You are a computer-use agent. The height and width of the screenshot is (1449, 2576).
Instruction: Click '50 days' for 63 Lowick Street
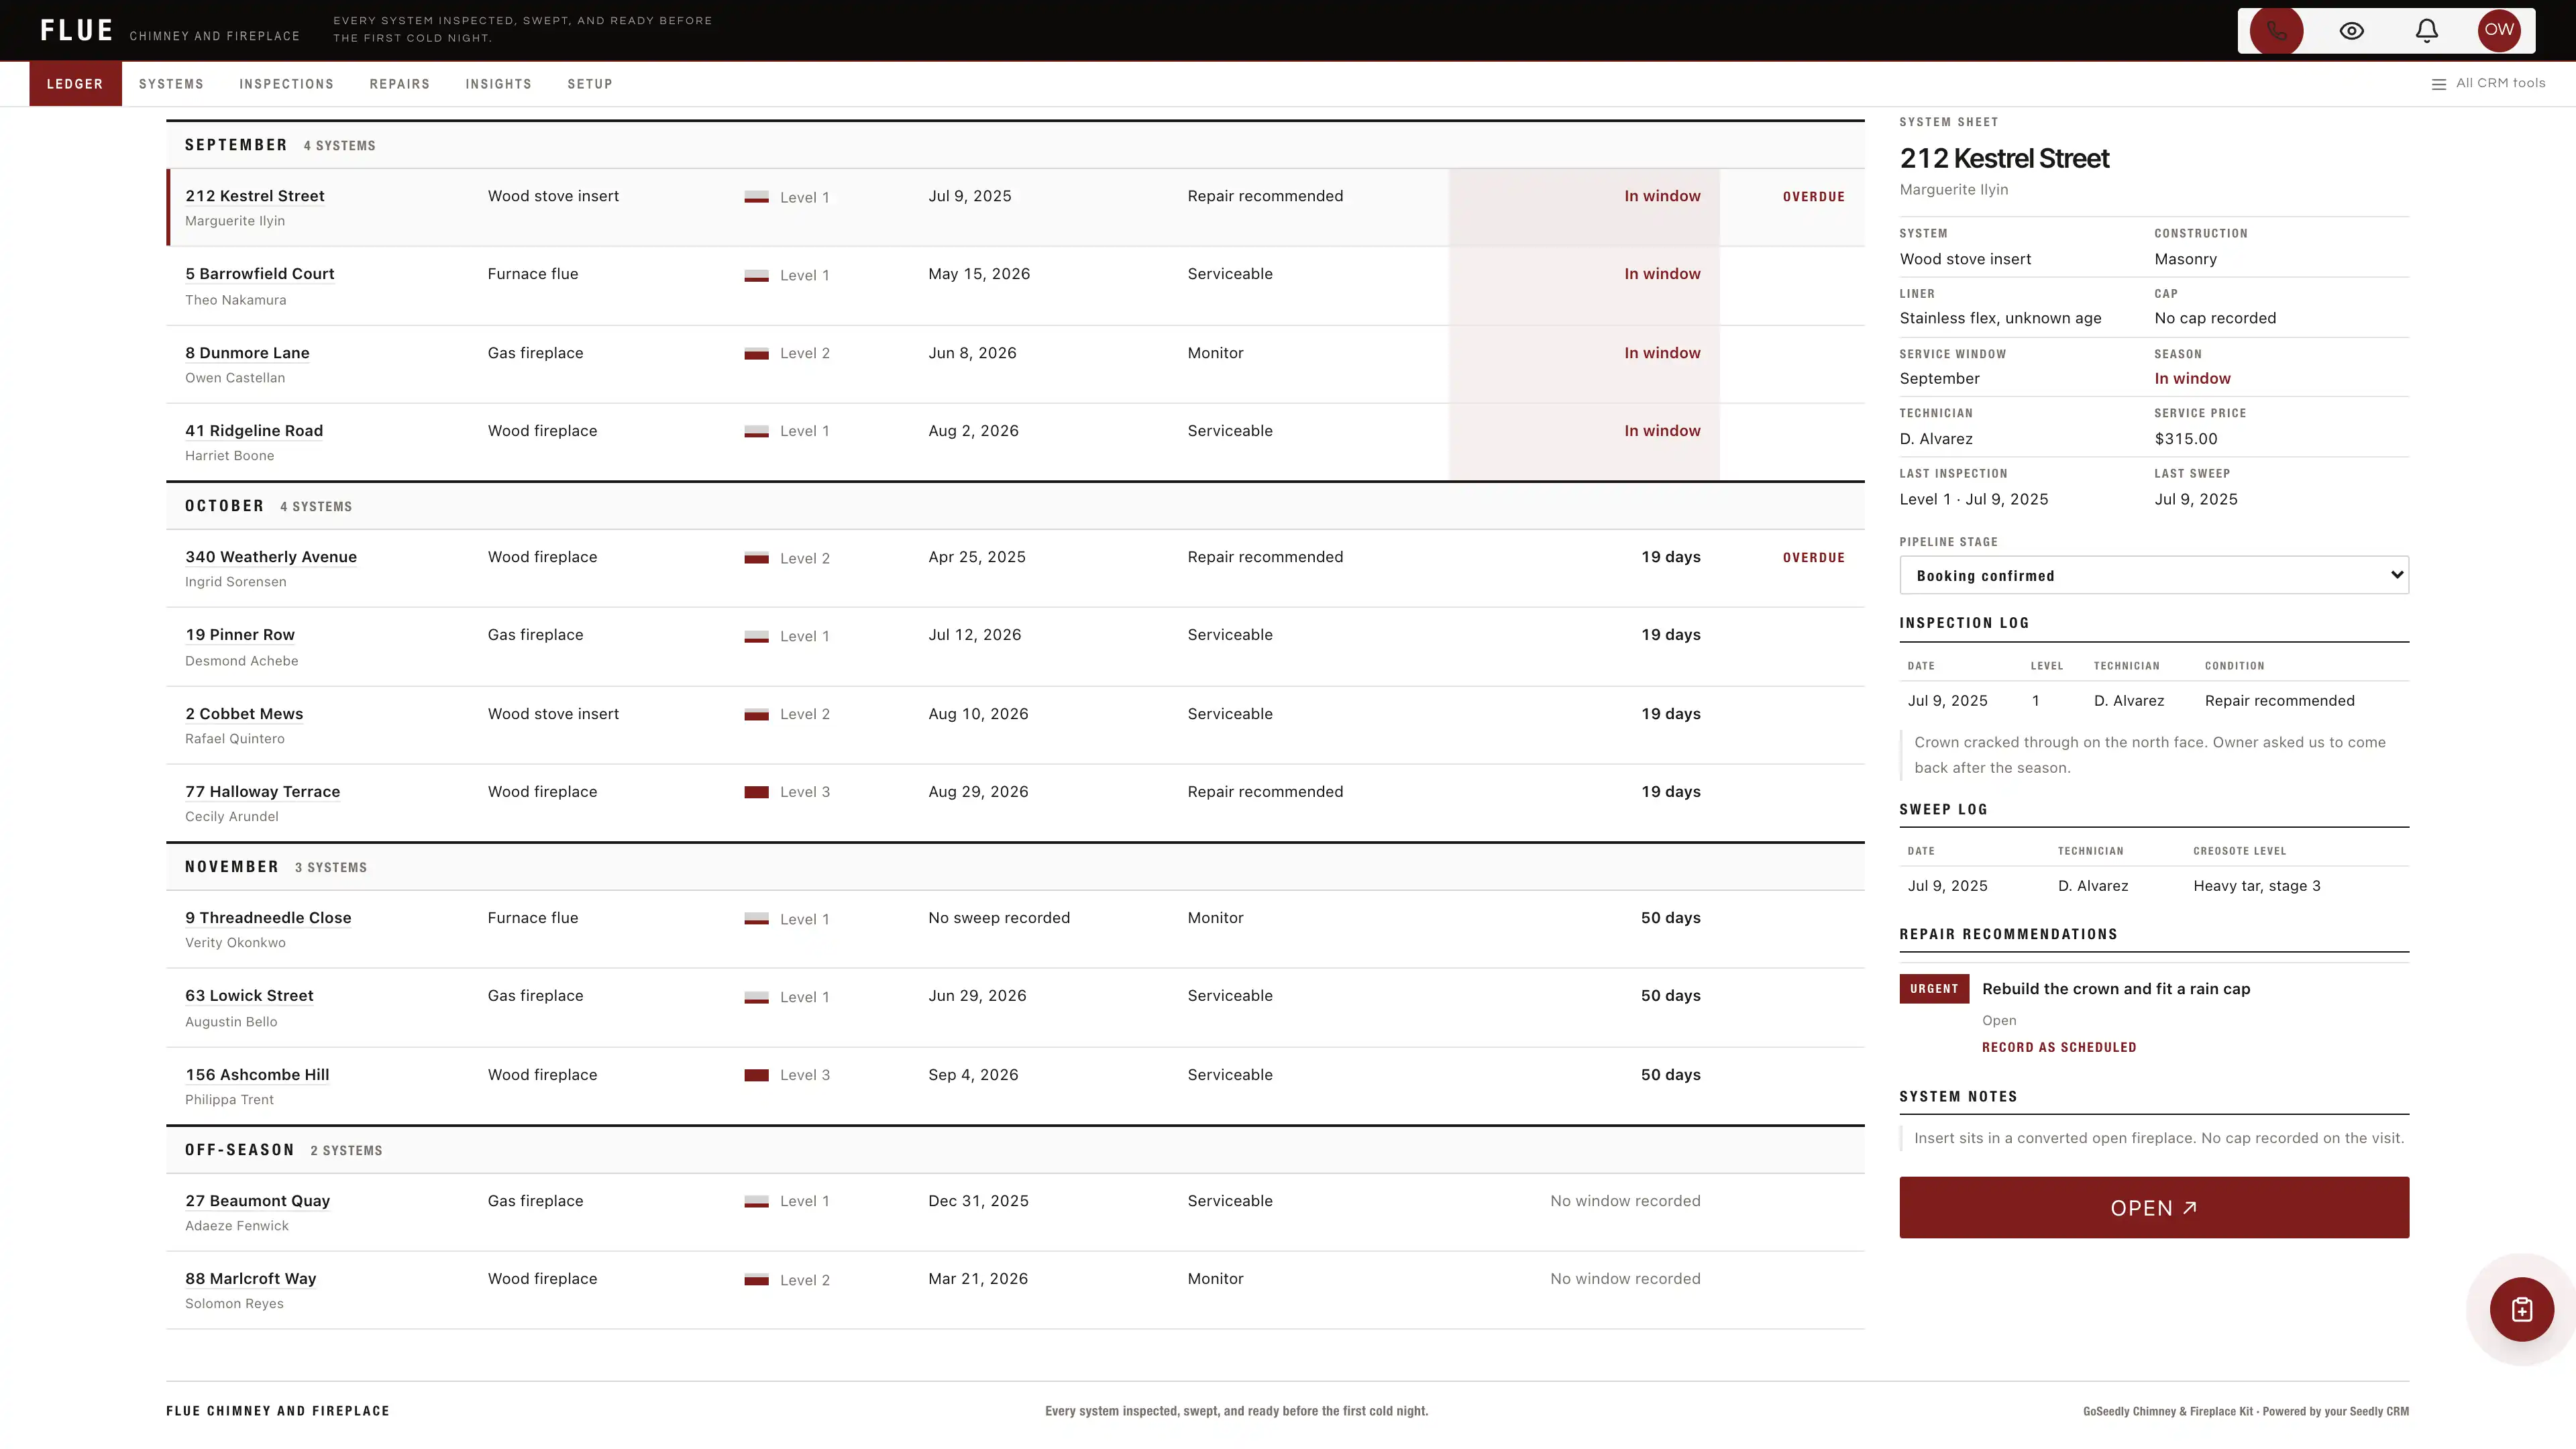(1670, 996)
